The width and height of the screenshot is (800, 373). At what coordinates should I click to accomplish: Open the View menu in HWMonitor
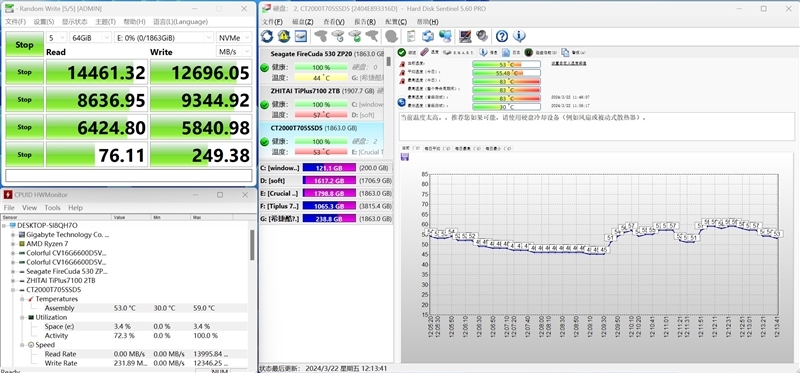pos(29,208)
